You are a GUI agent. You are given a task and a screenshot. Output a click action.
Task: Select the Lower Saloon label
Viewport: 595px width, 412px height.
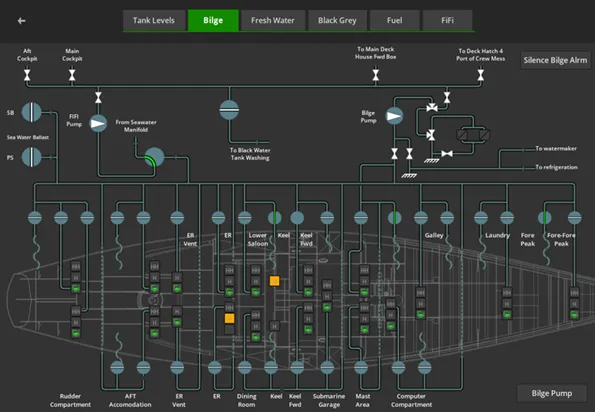pos(258,239)
